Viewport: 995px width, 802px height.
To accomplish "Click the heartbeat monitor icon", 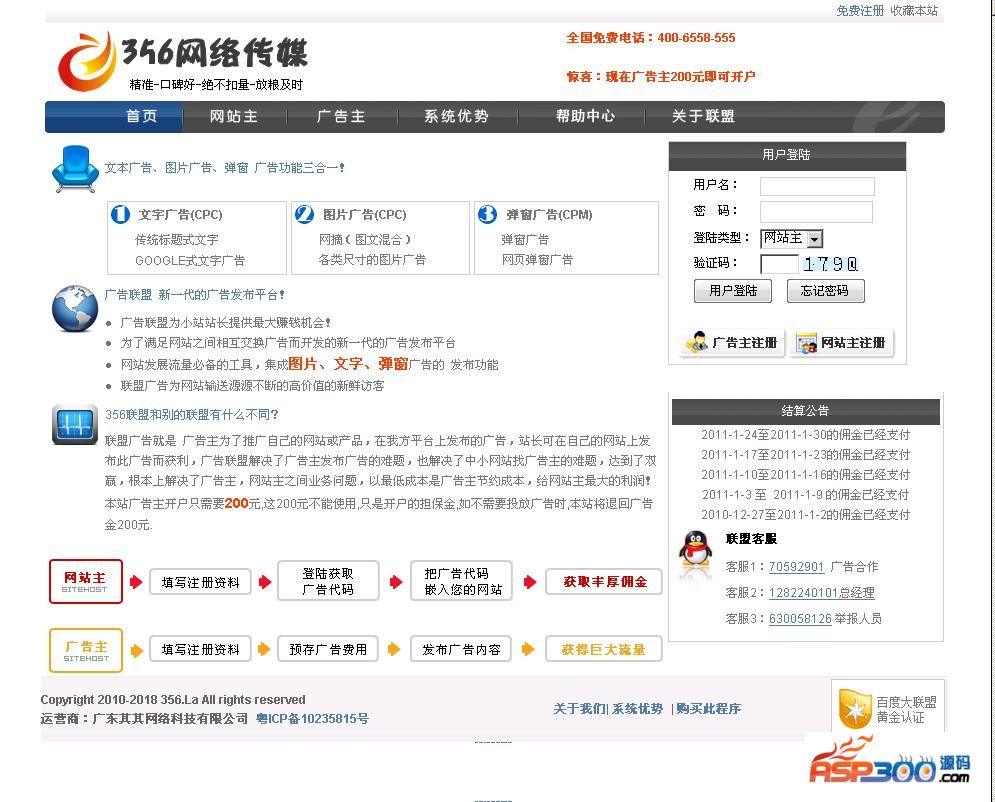I will point(75,424).
